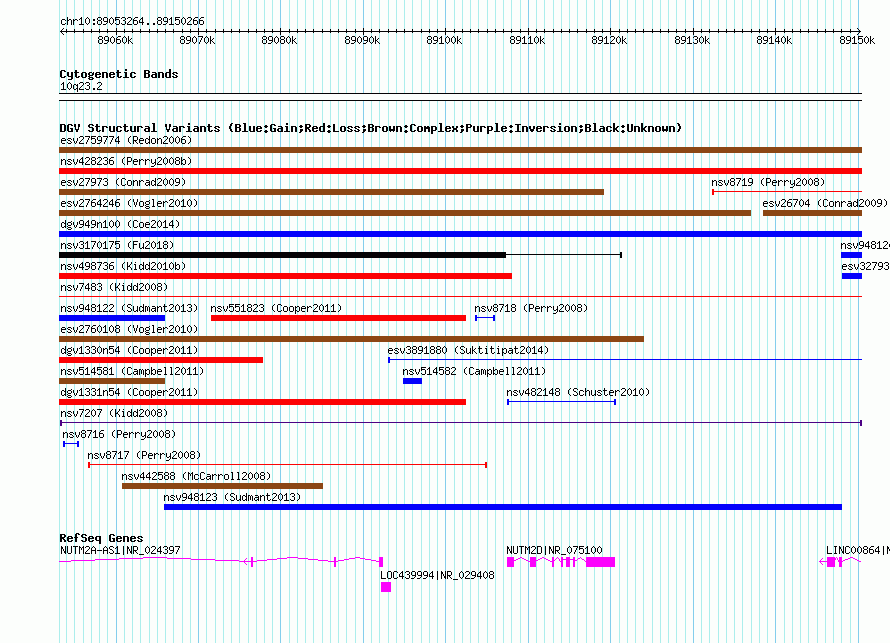Click the 89100k ruler tick label
The height and width of the screenshot is (643, 890).
444,40
